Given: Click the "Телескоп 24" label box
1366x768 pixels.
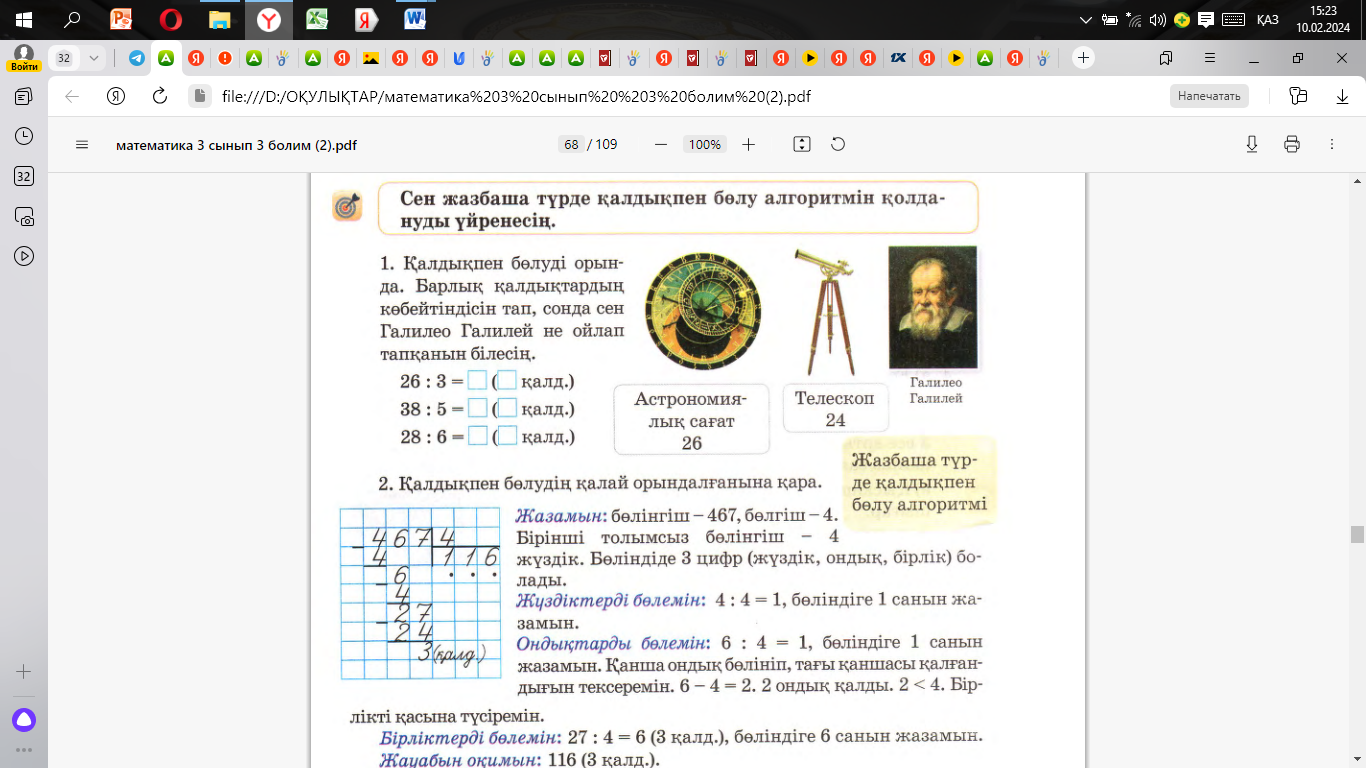Looking at the screenshot, I should [835, 409].
